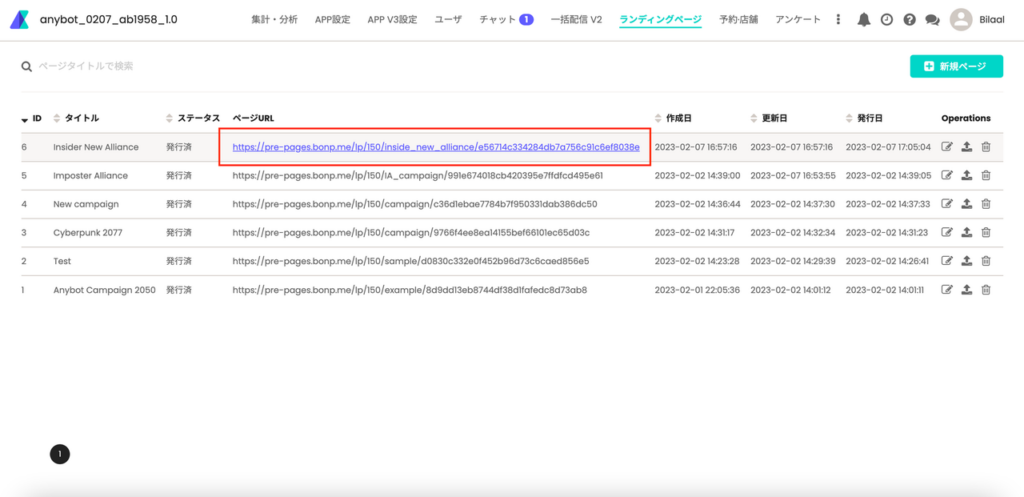Click the clock history icon
Screen dimensions: 1024x497
point(886,19)
